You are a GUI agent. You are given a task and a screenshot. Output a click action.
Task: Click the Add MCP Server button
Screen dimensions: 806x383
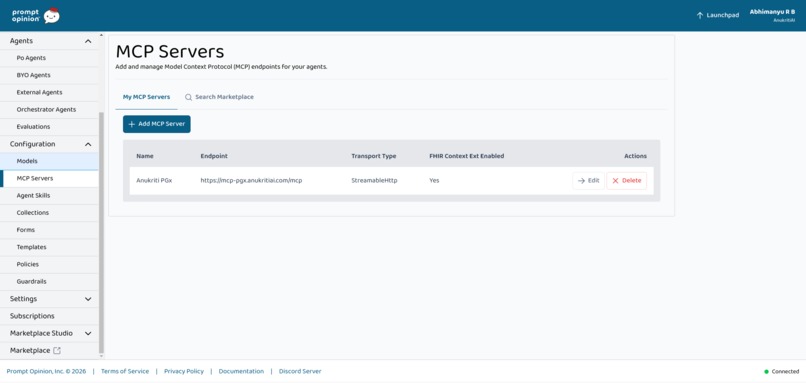157,124
